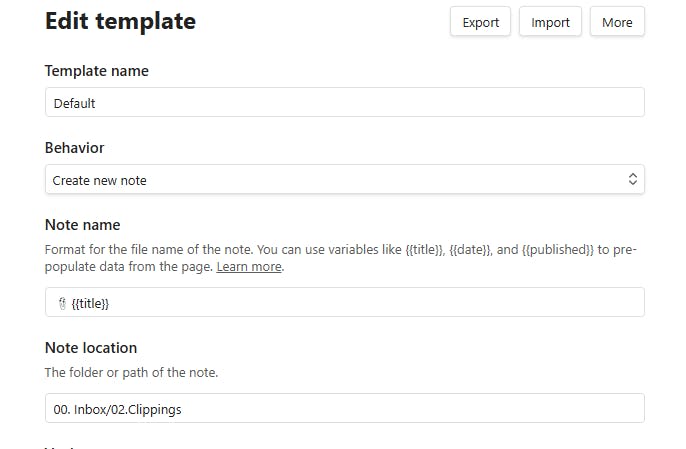
Task: Focus the Note location path field
Action: coord(344,408)
